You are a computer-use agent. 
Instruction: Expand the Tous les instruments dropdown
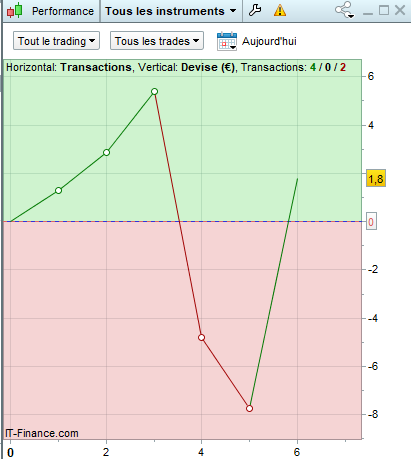[x=171, y=11]
